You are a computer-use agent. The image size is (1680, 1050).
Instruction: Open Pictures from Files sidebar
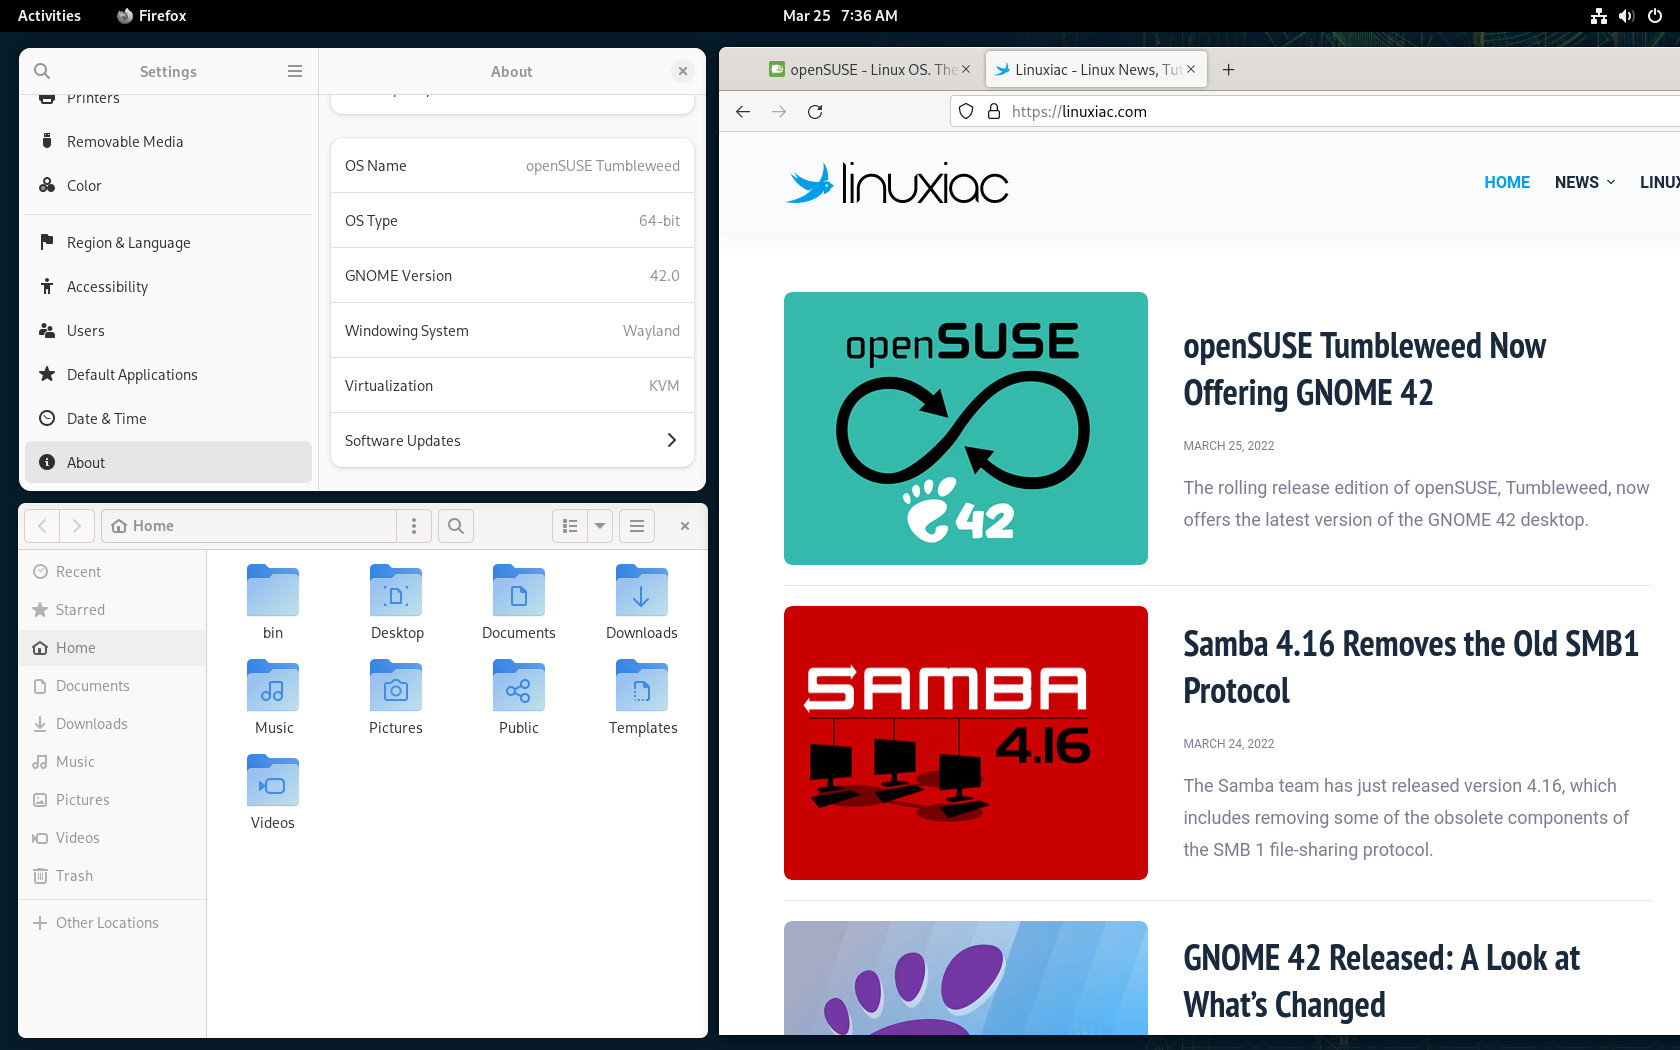point(112,800)
